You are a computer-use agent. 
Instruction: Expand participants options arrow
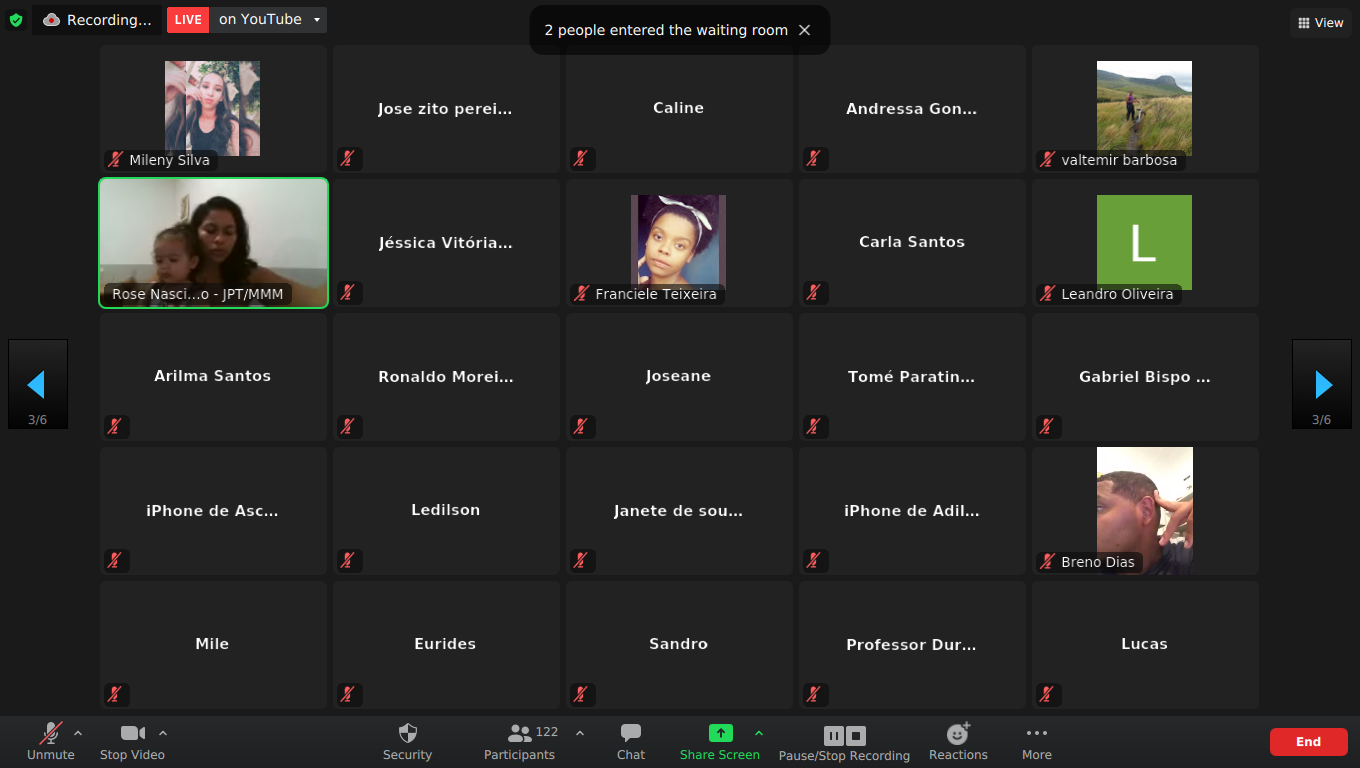tap(580, 733)
